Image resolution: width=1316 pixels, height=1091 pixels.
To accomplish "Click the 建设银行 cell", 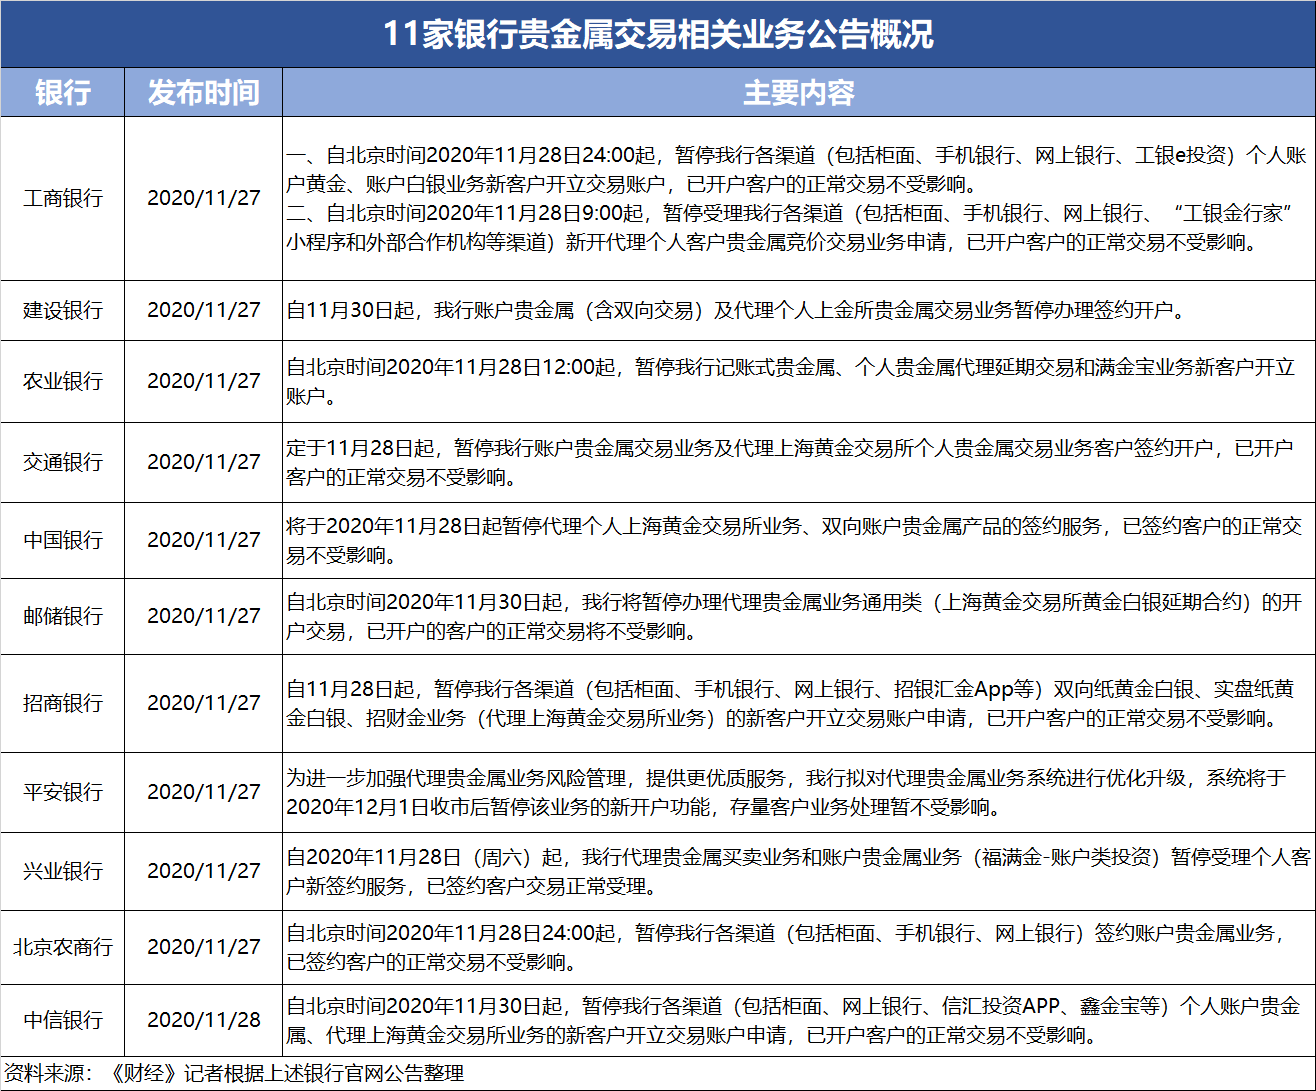I will click(62, 310).
